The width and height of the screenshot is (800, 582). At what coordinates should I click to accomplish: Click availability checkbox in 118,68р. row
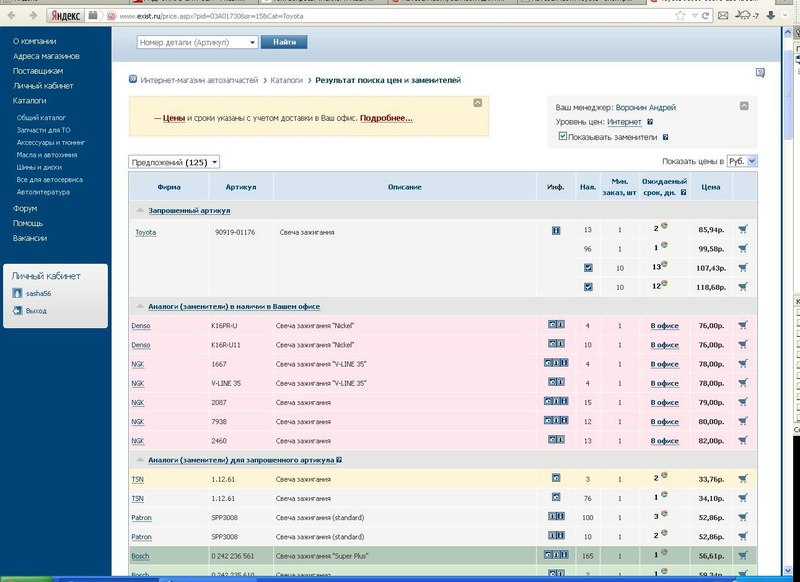click(x=588, y=287)
